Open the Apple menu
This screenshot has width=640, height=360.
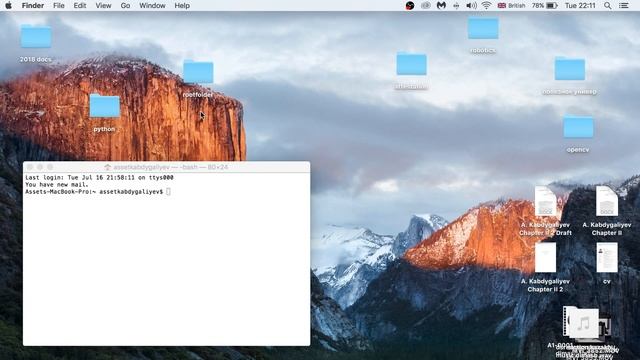tap(8, 6)
